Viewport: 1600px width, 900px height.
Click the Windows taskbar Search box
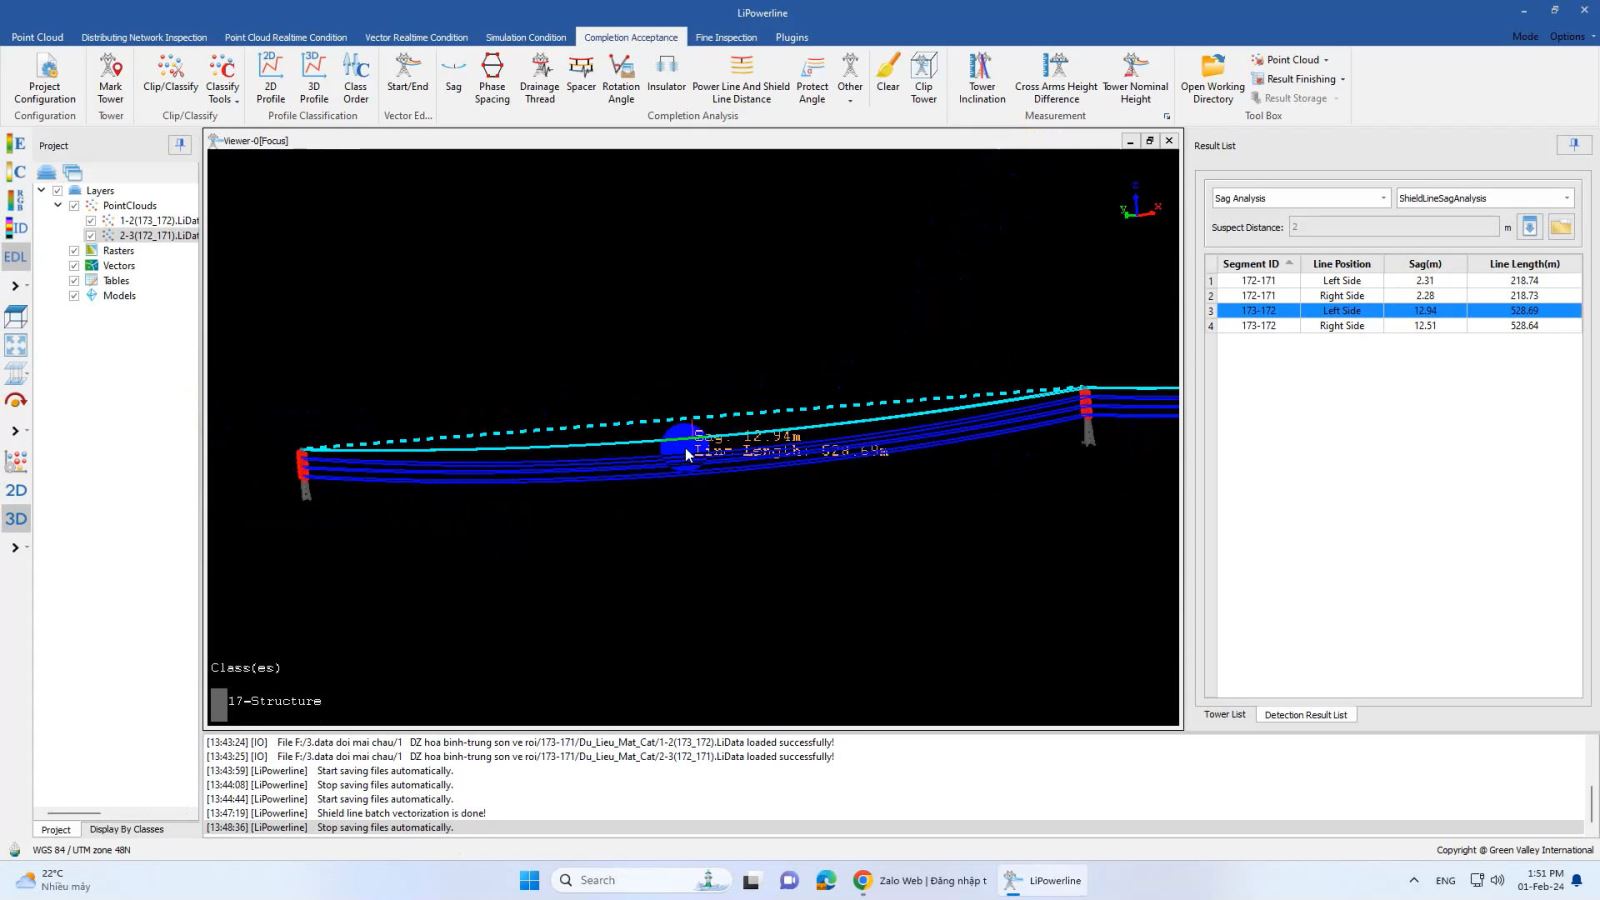(641, 880)
